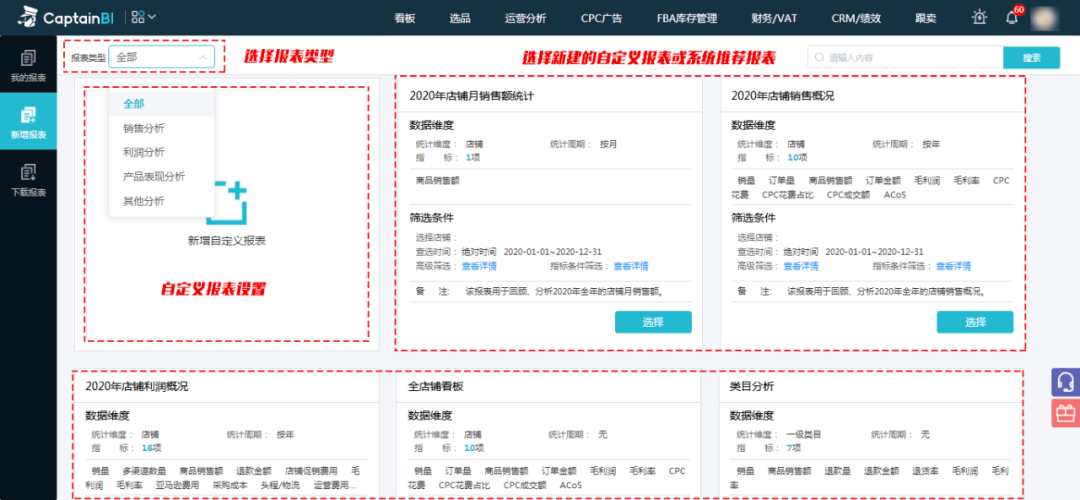
Task: Choose 利润分析 from the dropdown list
Action: click(x=144, y=152)
